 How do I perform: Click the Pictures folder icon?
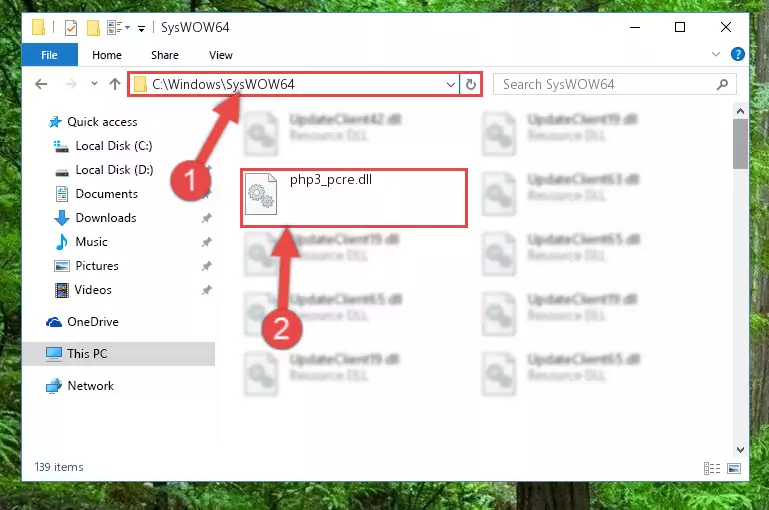click(62, 266)
